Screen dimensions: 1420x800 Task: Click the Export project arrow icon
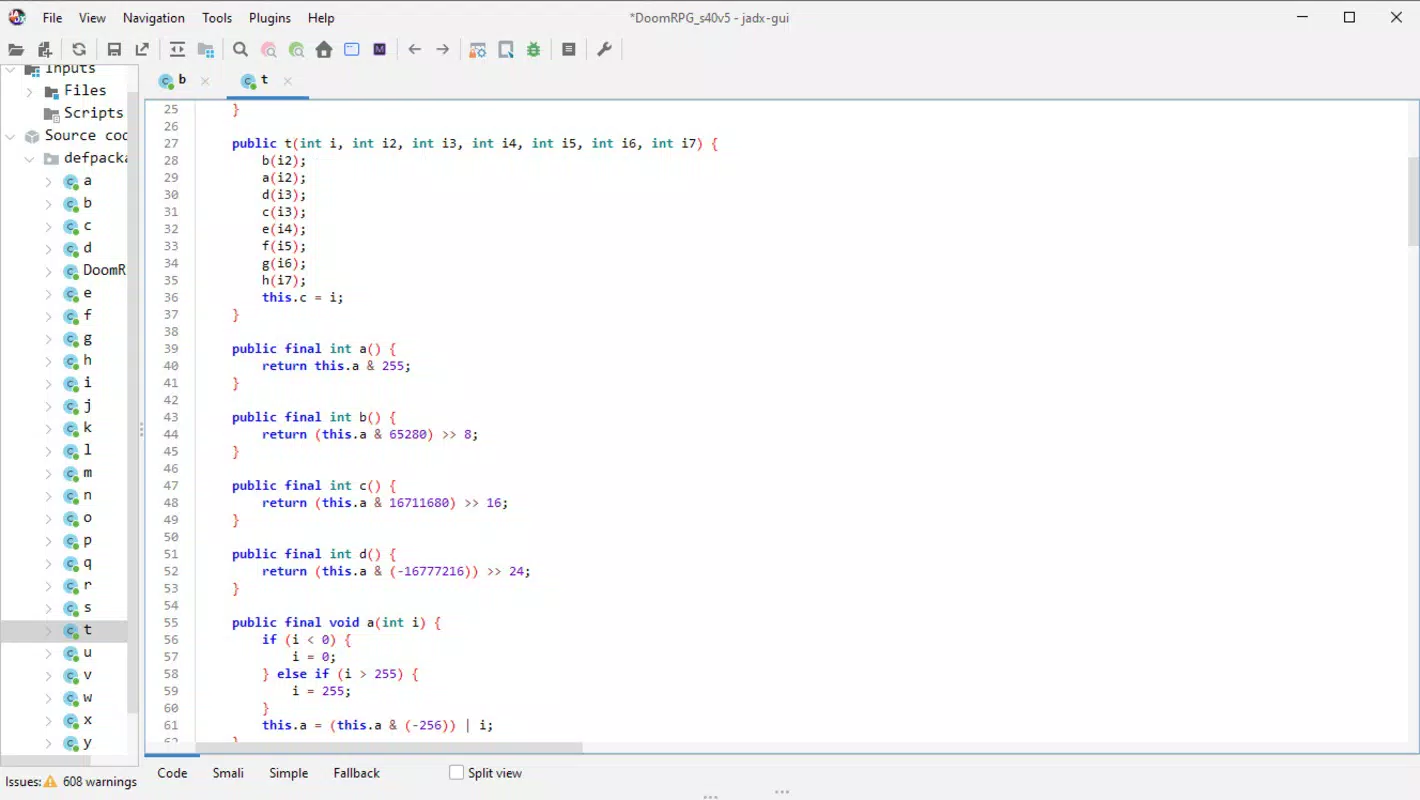[142, 49]
